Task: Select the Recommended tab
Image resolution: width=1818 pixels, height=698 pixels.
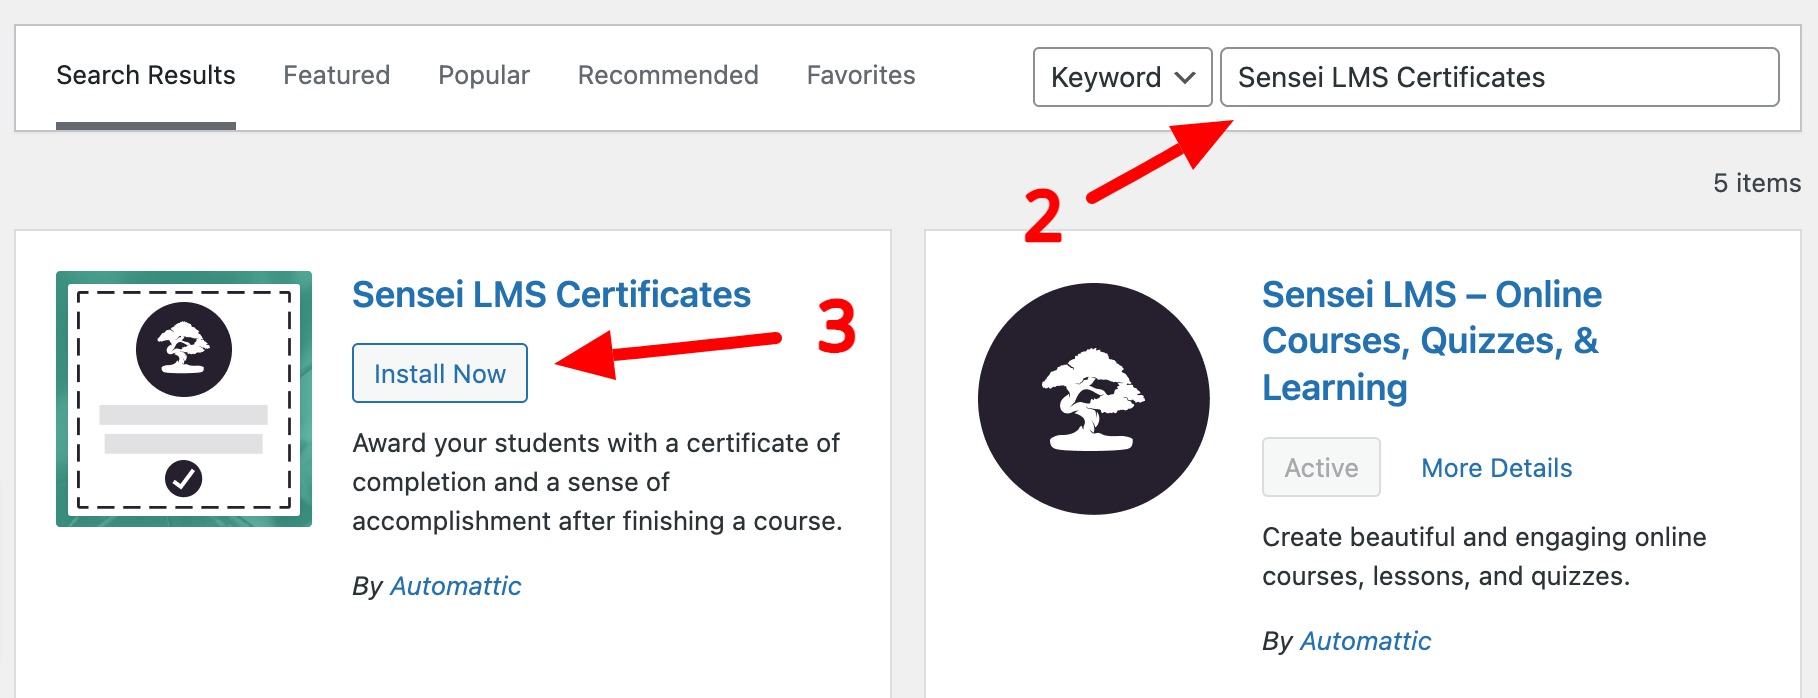Action: coord(668,75)
